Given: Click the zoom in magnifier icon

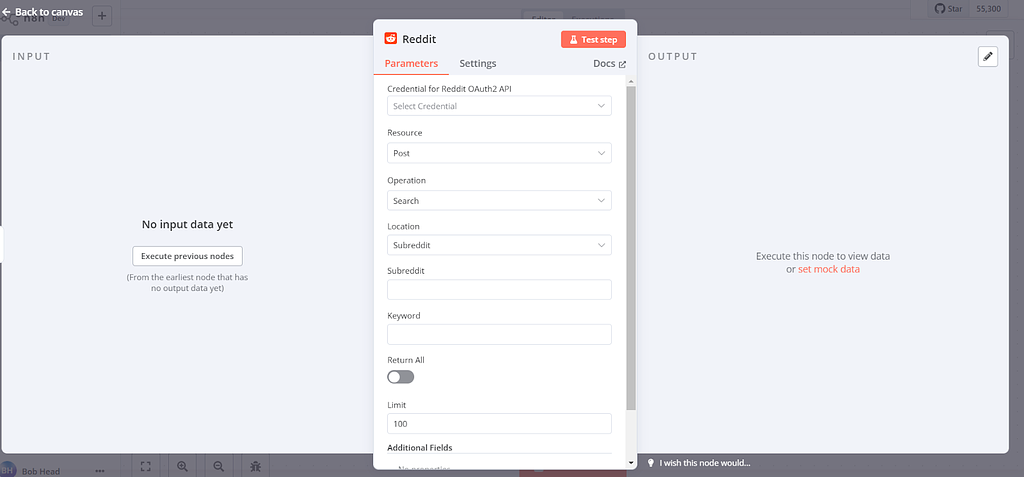Looking at the screenshot, I should pos(183,466).
